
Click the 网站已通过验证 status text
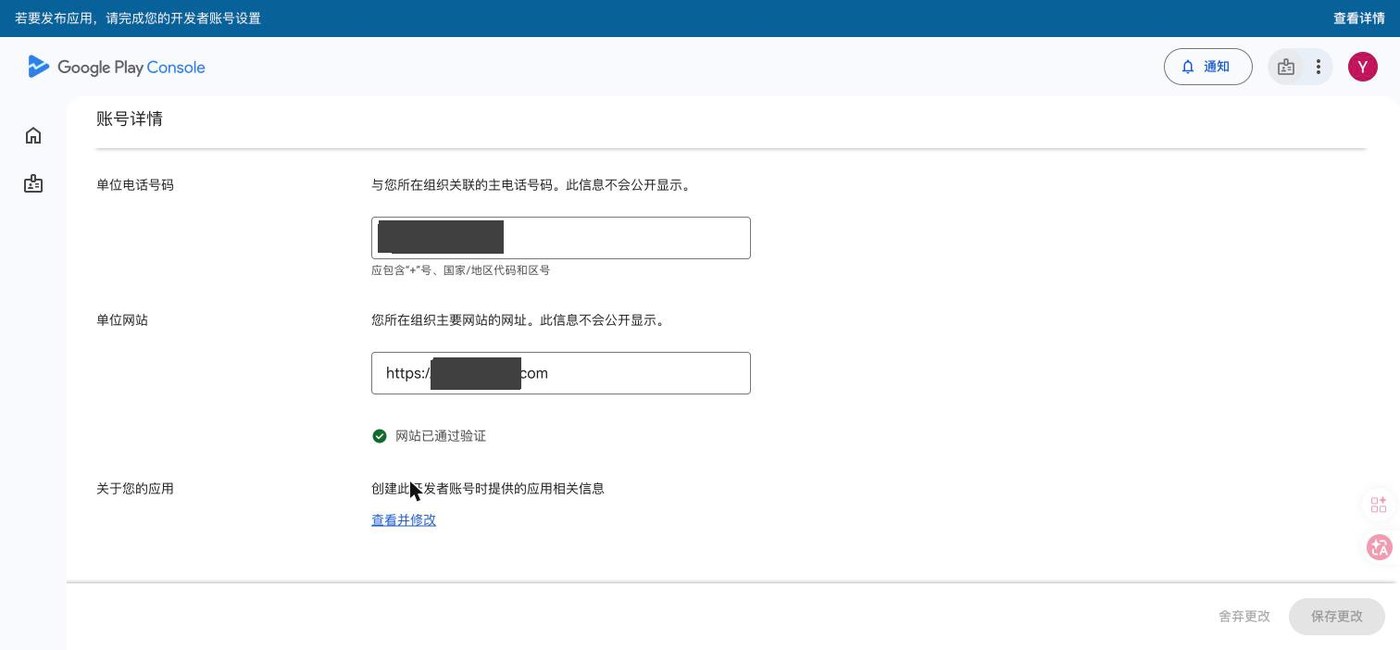point(441,436)
